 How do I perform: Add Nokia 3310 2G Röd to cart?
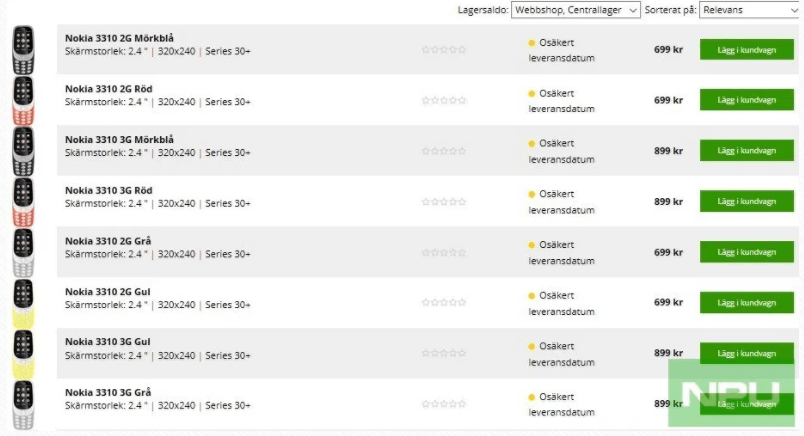(x=747, y=100)
